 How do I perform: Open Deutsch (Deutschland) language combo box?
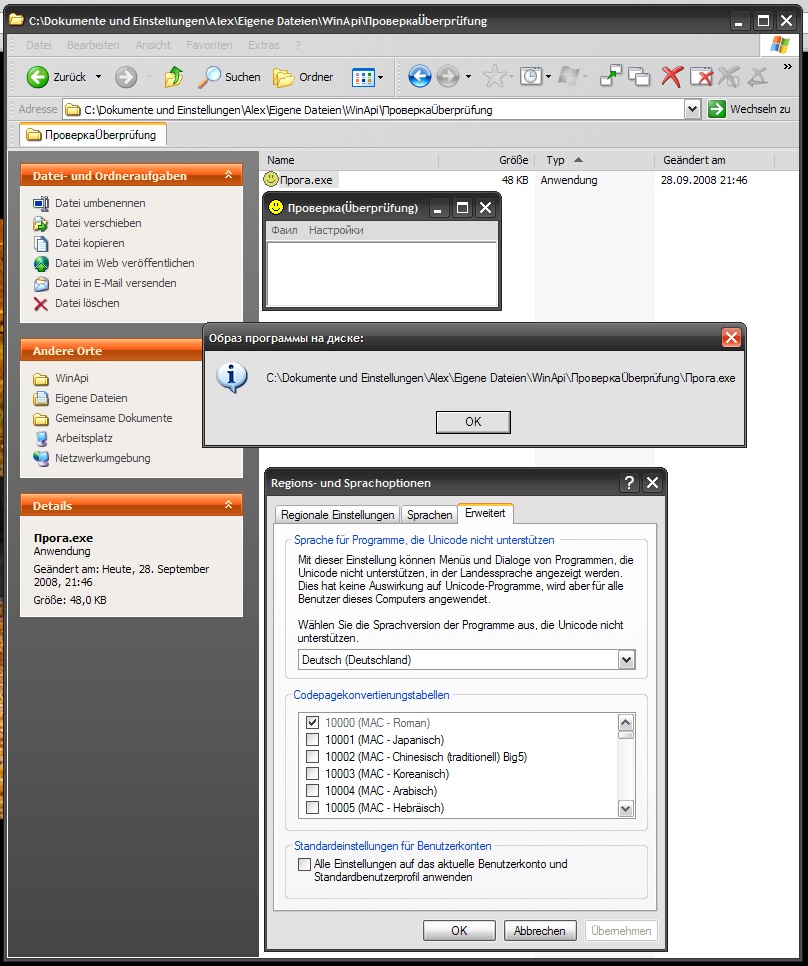point(466,660)
